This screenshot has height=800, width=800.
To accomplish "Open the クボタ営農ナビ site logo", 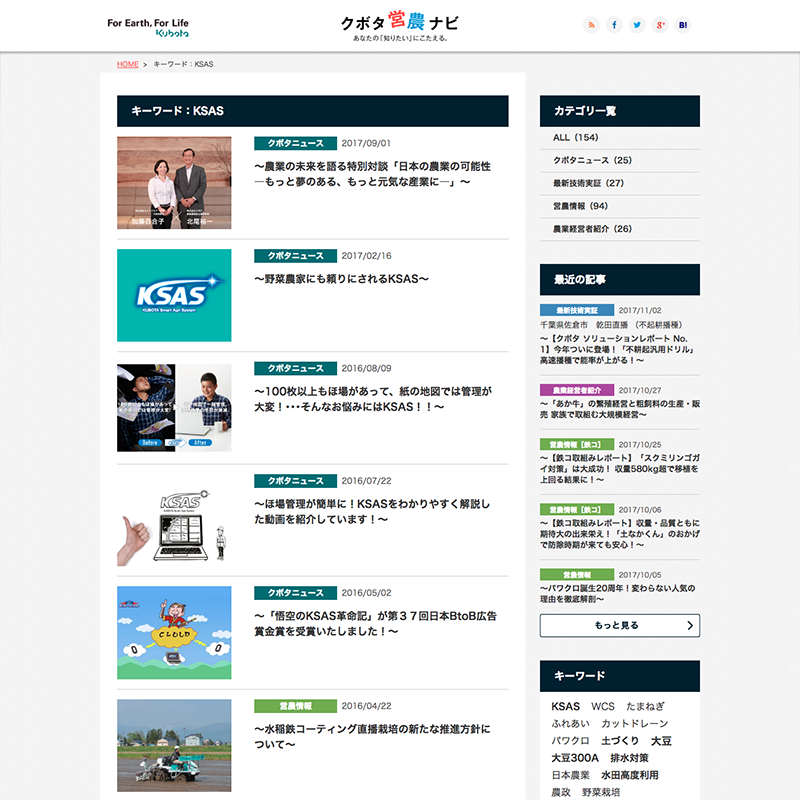I will click(400, 27).
